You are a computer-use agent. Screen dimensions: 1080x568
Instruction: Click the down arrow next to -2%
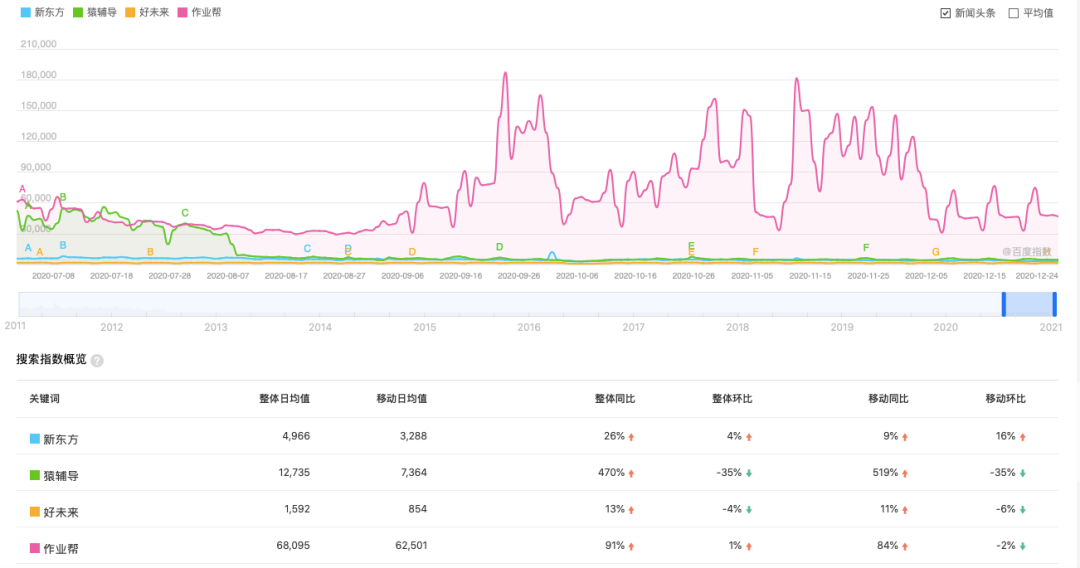[x=1022, y=547]
